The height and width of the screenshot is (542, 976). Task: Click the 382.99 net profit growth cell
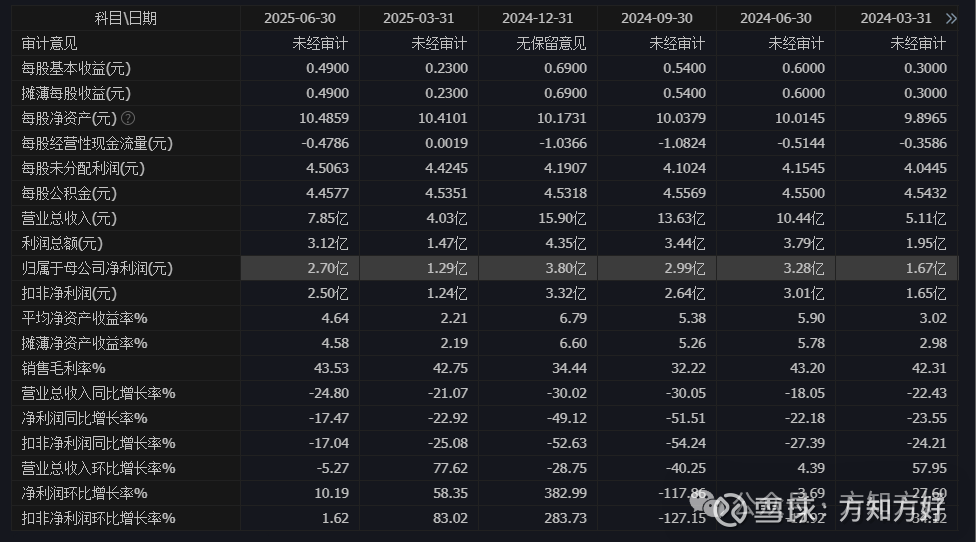click(565, 493)
